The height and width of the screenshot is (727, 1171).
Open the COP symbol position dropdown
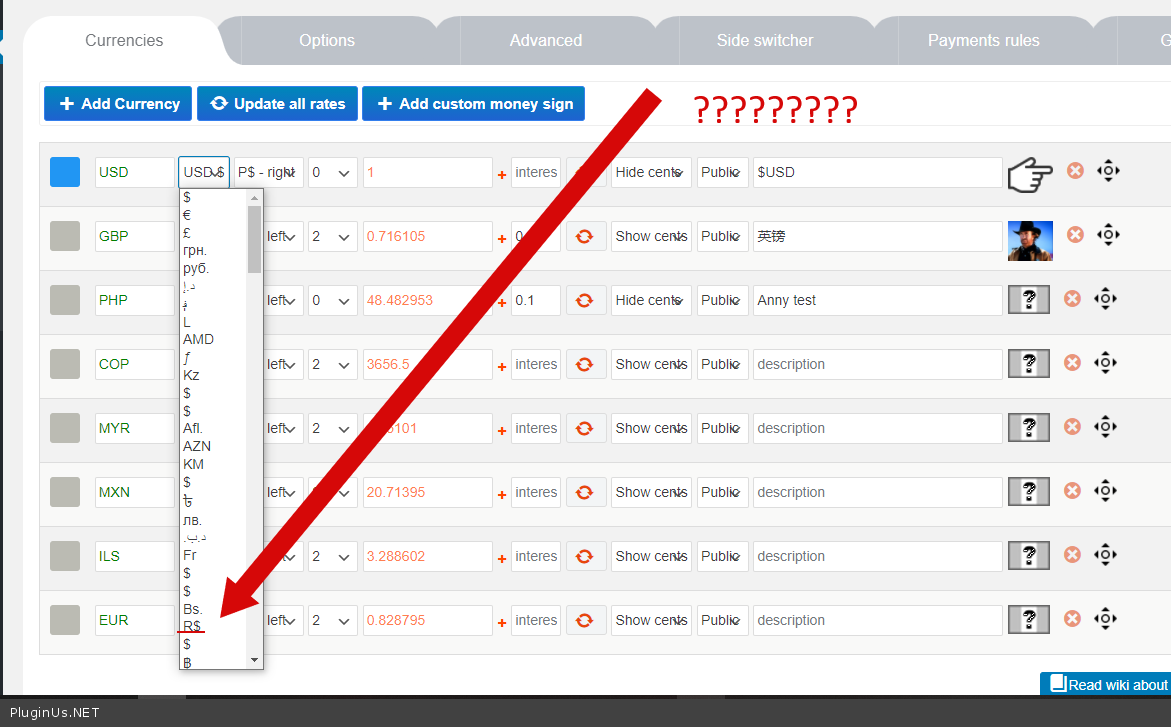point(283,364)
